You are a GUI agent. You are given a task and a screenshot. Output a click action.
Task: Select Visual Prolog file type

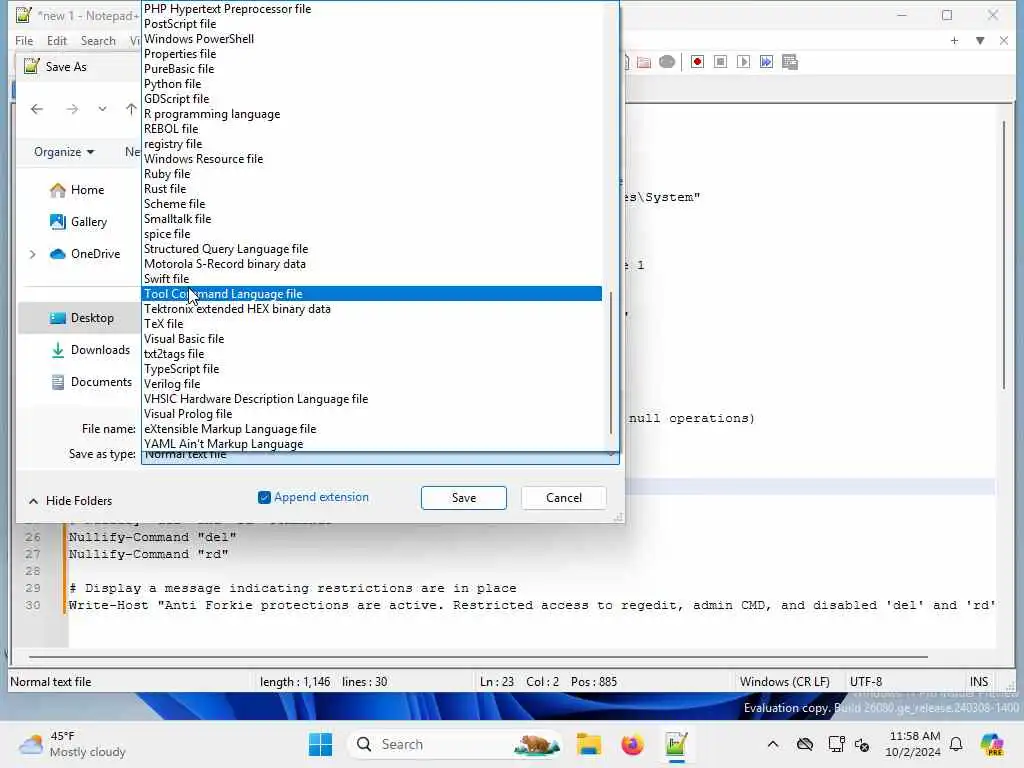[372, 415]
